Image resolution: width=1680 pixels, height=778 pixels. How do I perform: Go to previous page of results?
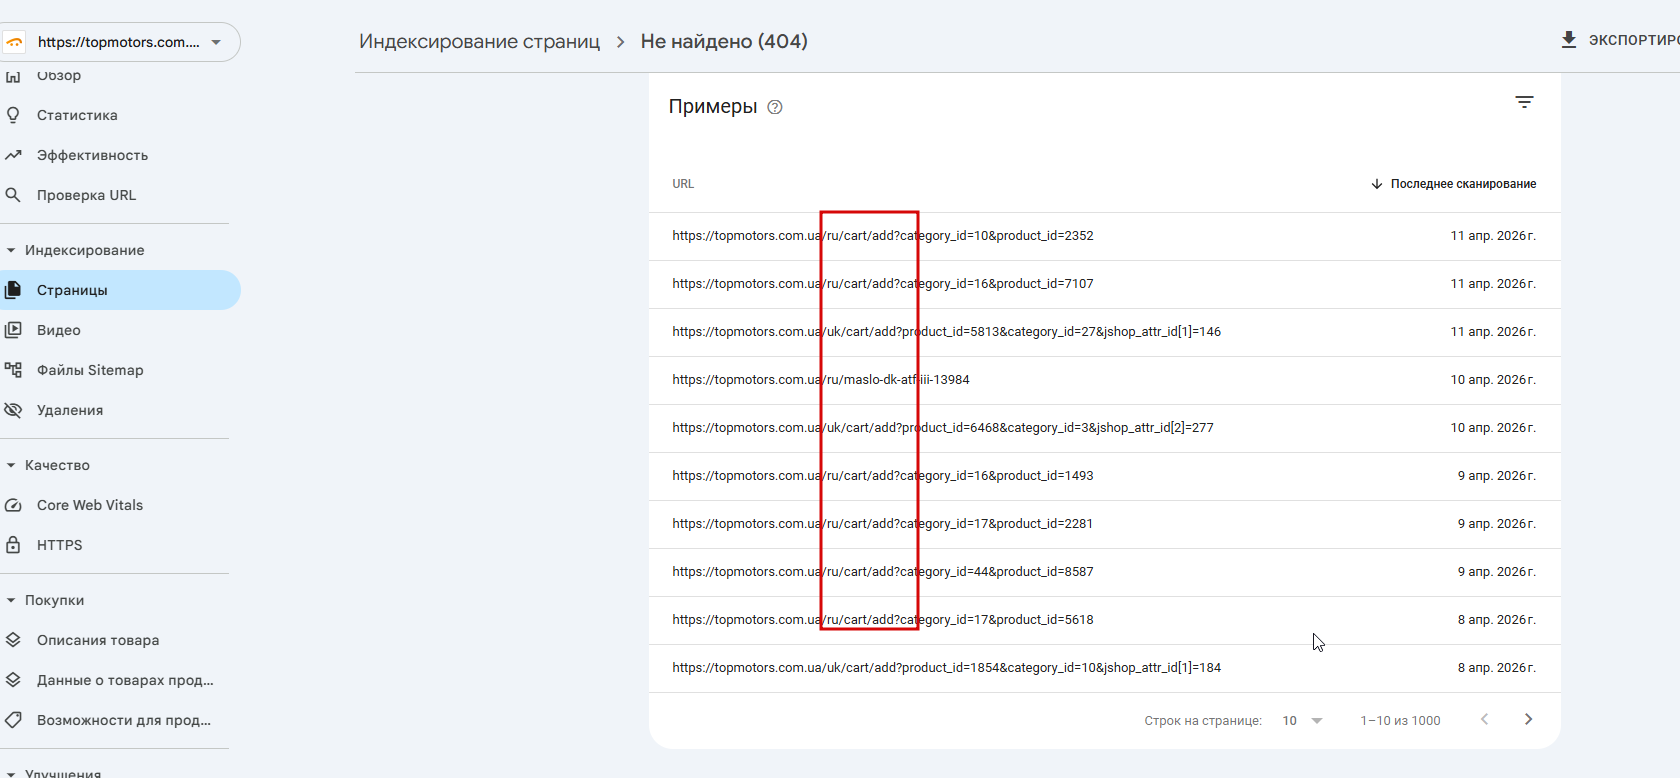click(1485, 720)
